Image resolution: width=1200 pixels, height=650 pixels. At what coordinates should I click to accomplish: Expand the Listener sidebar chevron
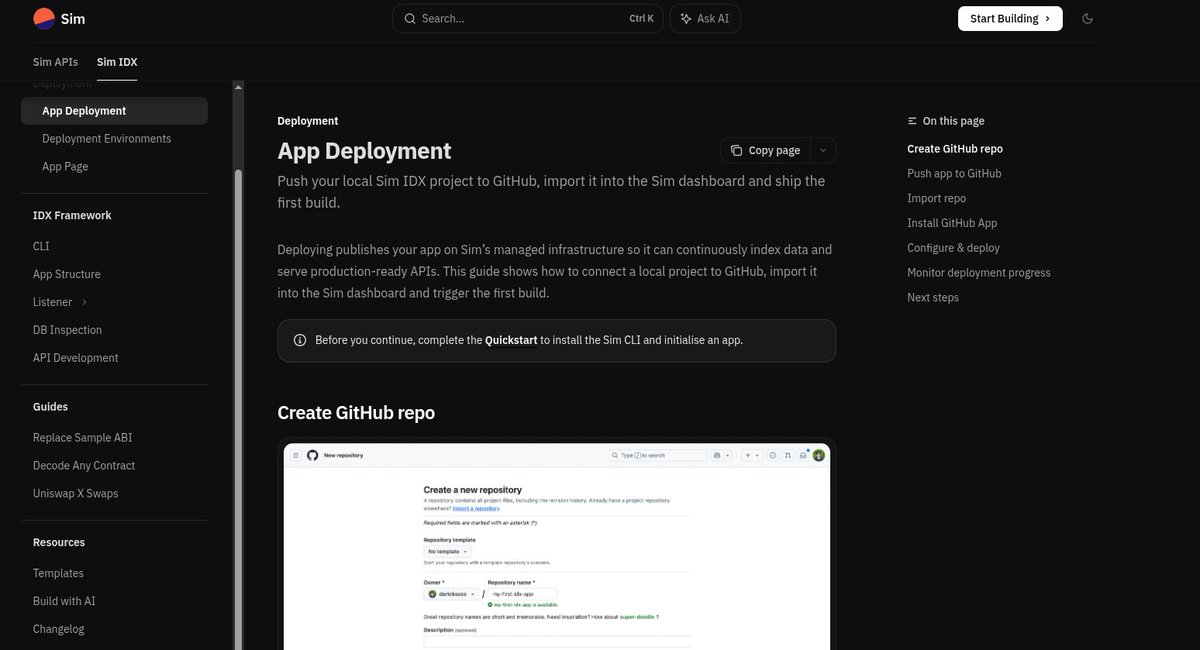[84, 302]
